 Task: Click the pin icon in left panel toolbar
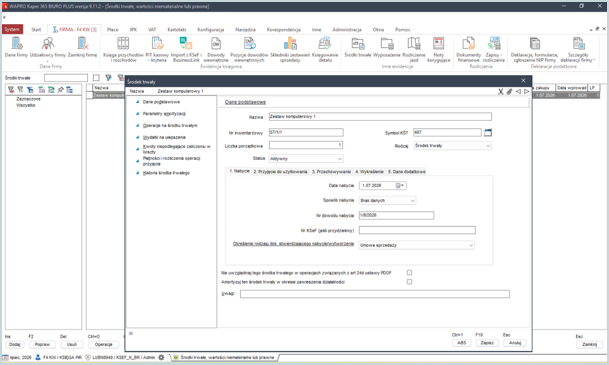pos(60,90)
